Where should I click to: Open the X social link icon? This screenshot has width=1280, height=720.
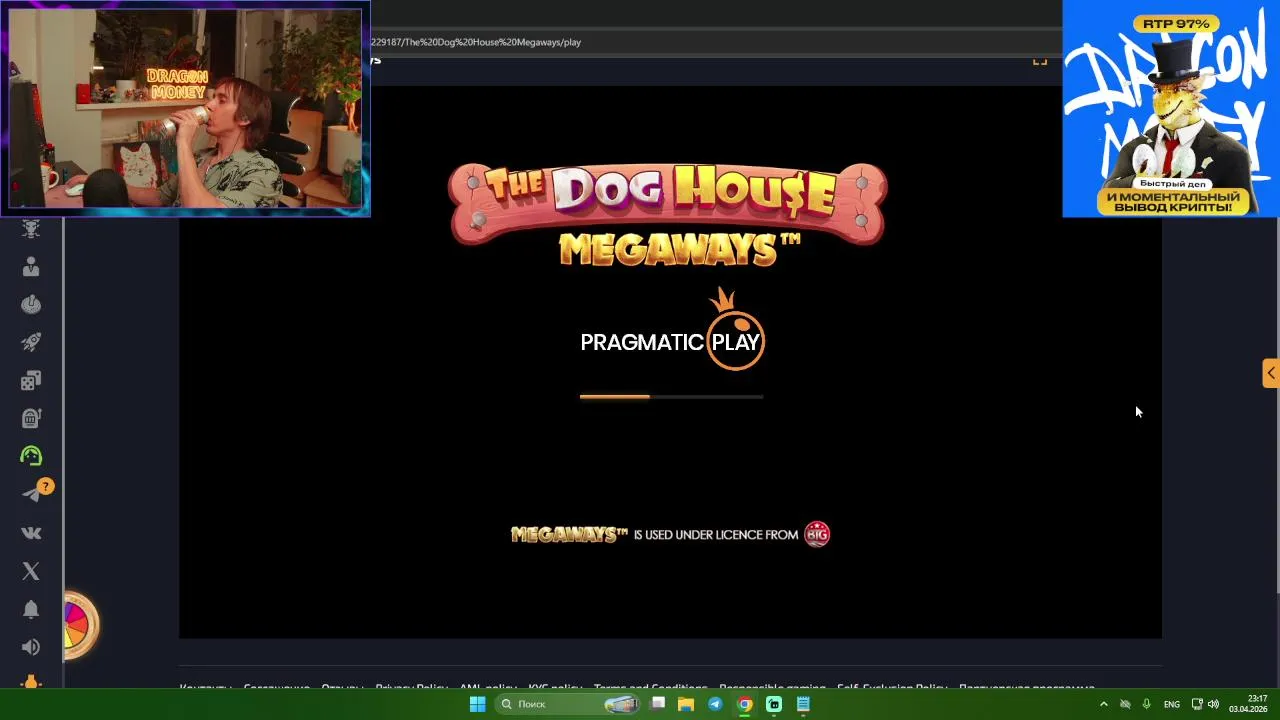[x=31, y=571]
